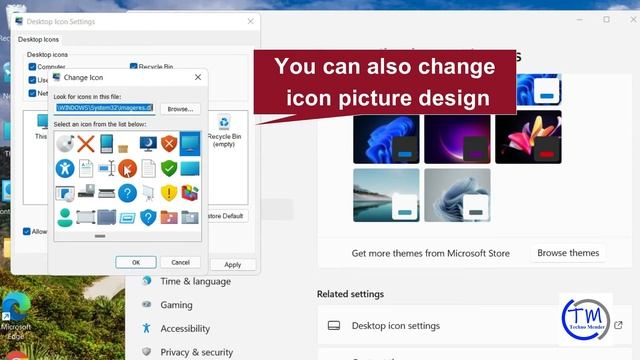This screenshot has width=640, height=360.
Task: Toggle the Recycle Bin checkbox
Action: (133, 66)
